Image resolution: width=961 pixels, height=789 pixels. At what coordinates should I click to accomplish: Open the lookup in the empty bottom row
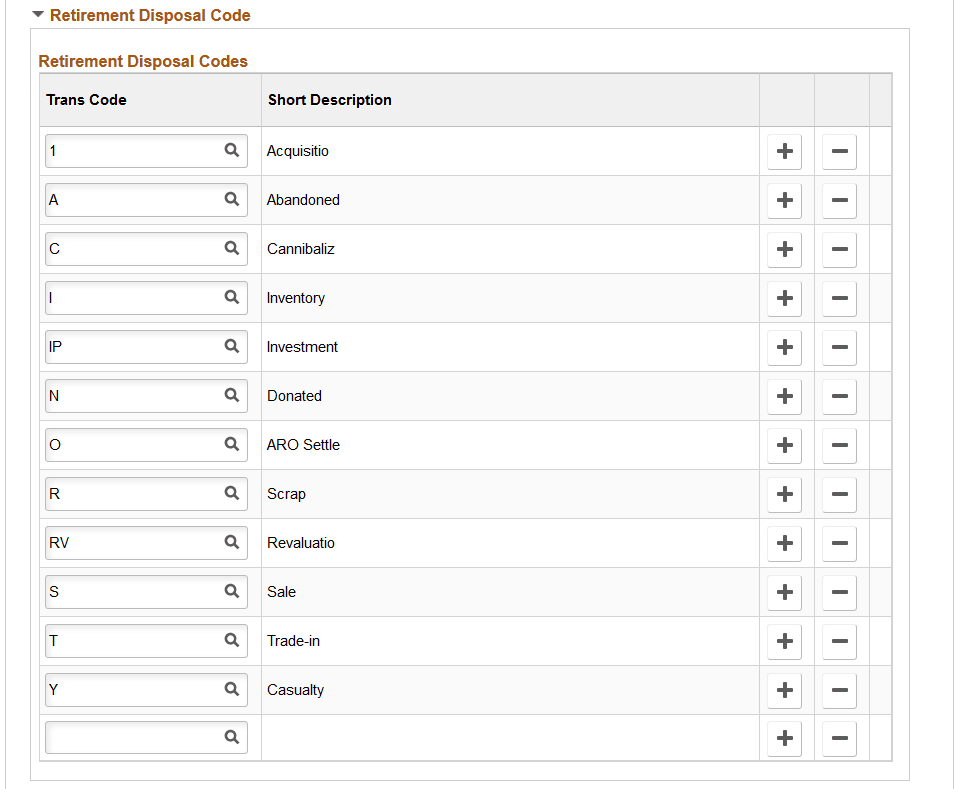pos(232,738)
